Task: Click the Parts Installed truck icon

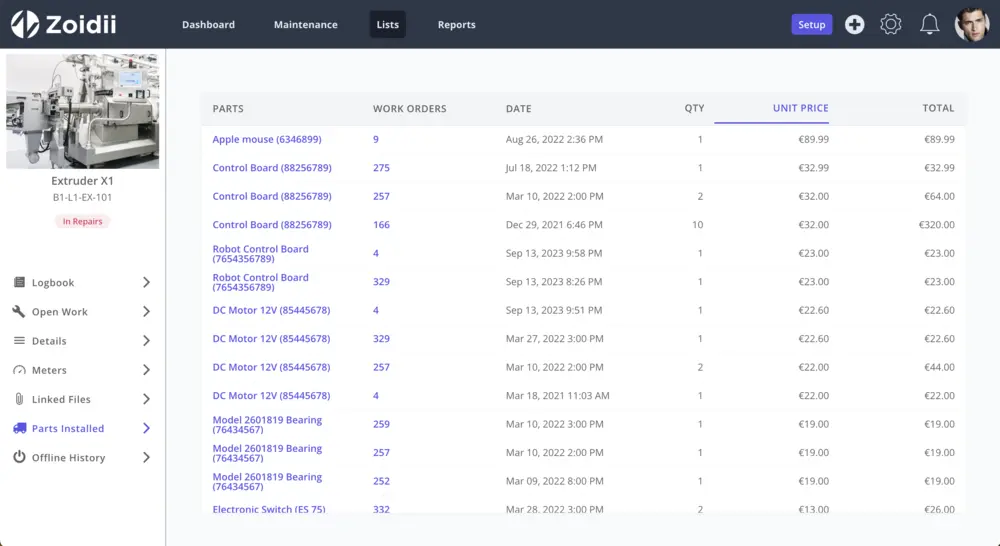Action: pos(20,428)
